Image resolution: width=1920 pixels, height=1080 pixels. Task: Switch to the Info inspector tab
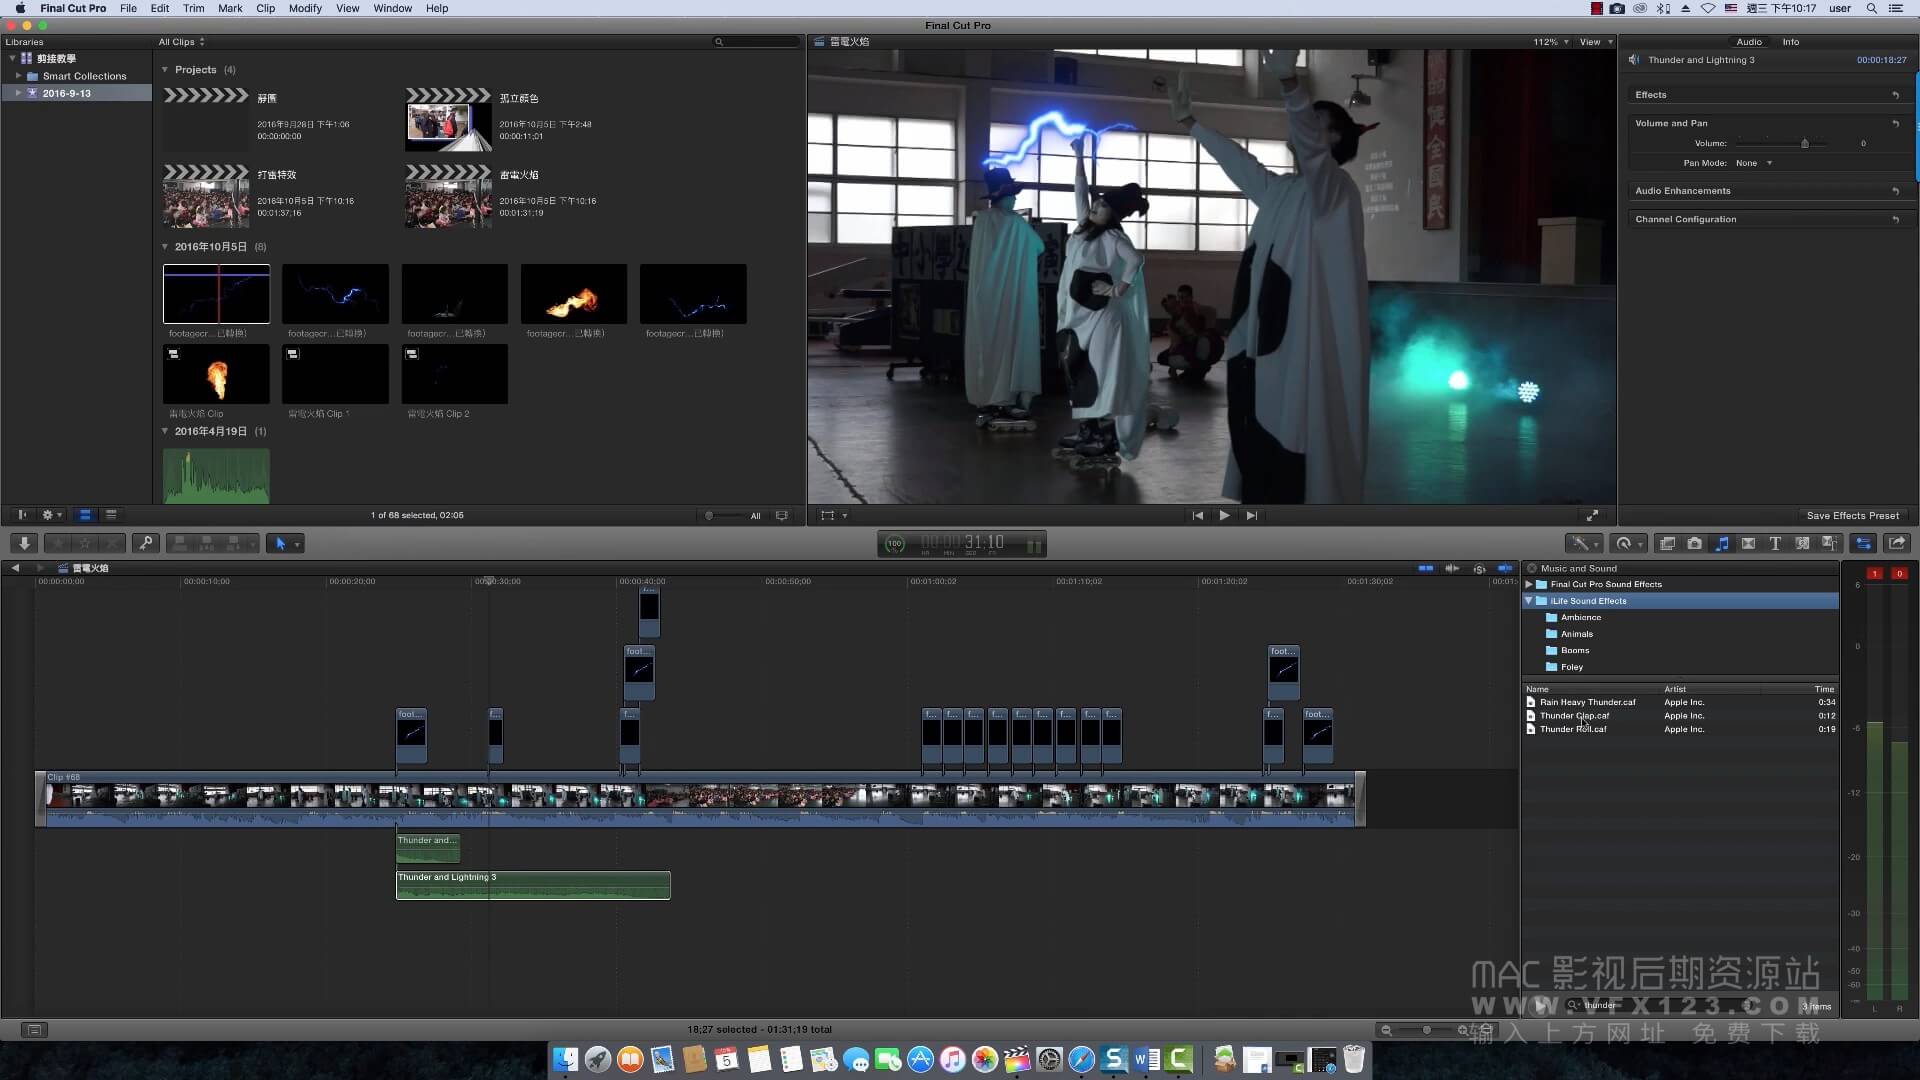coord(1790,42)
